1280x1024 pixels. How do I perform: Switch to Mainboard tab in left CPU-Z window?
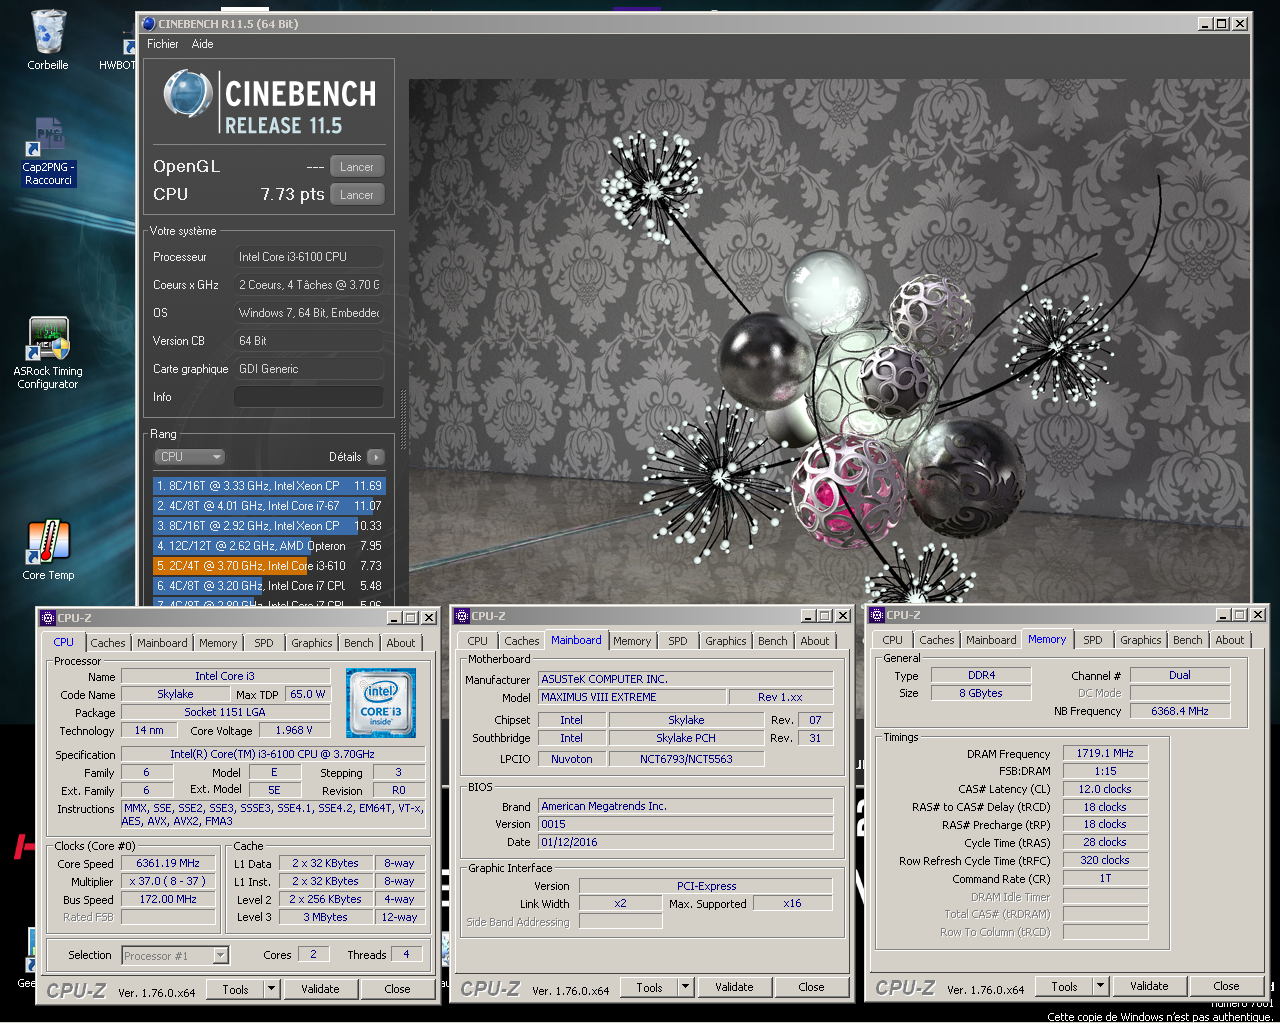coord(162,643)
